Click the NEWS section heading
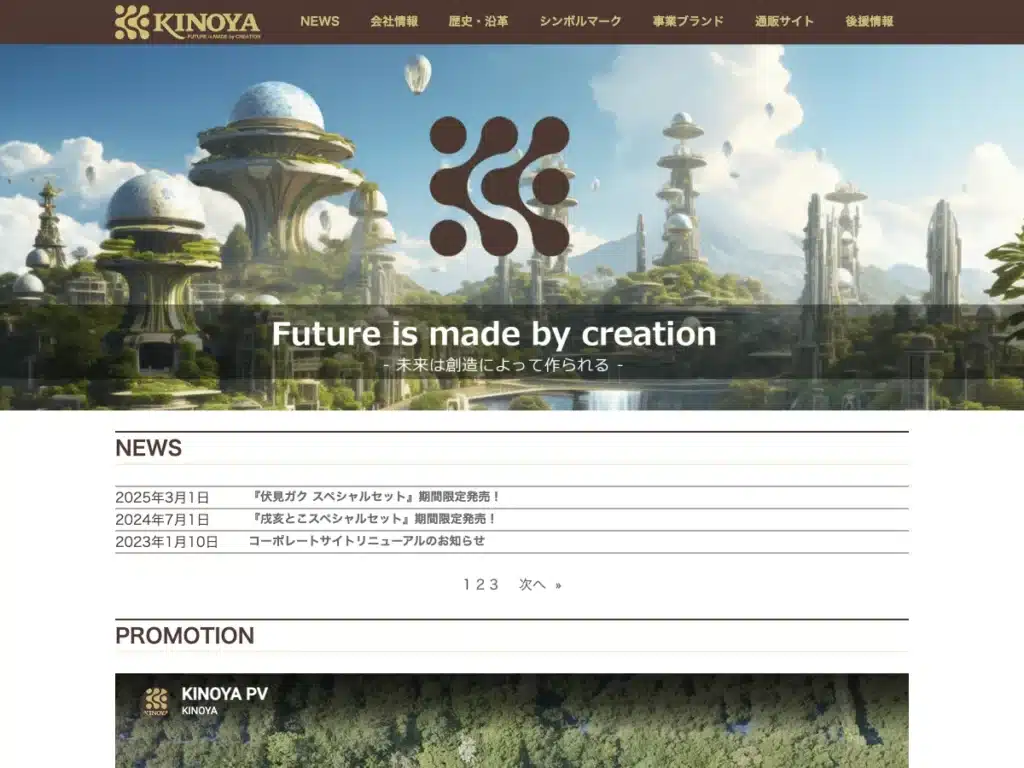The height and width of the screenshot is (768, 1024). [x=148, y=448]
